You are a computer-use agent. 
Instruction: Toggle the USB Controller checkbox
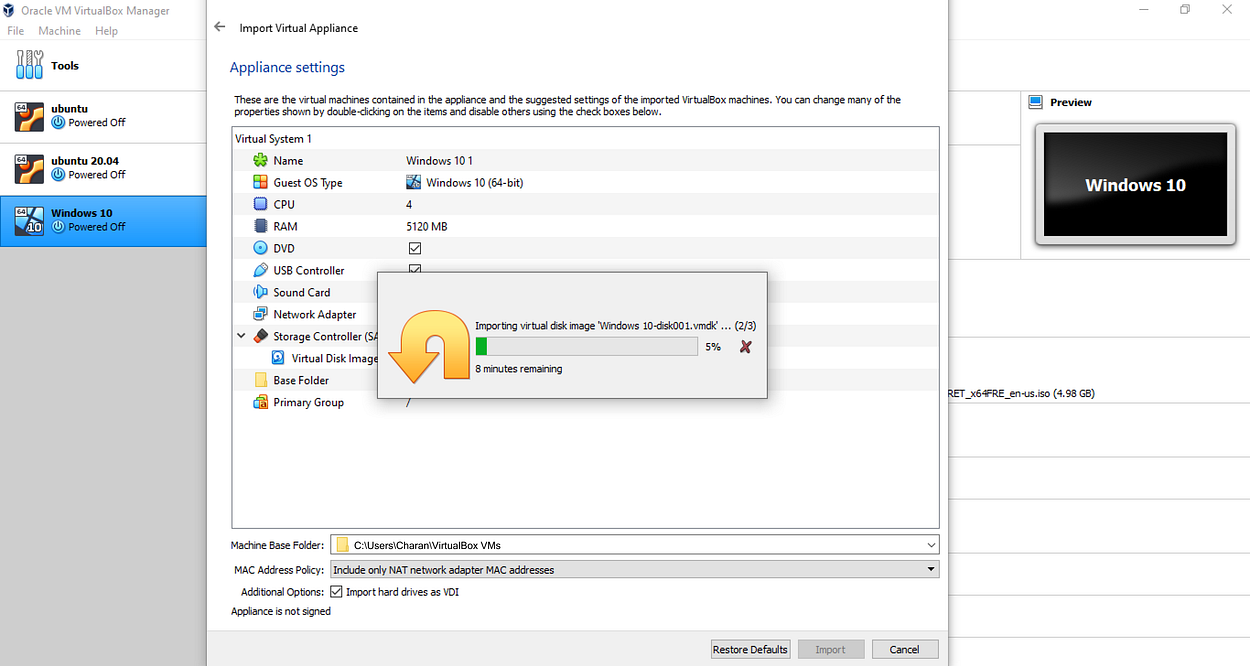click(414, 268)
